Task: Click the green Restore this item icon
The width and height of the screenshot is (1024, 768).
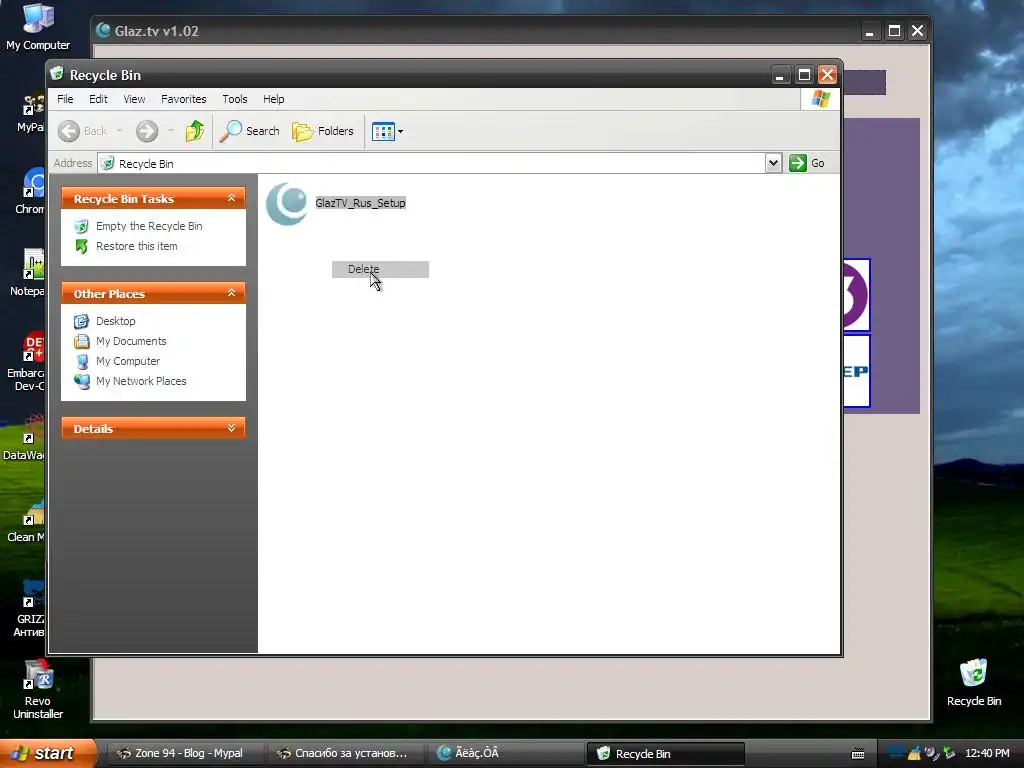Action: pyautogui.click(x=81, y=246)
